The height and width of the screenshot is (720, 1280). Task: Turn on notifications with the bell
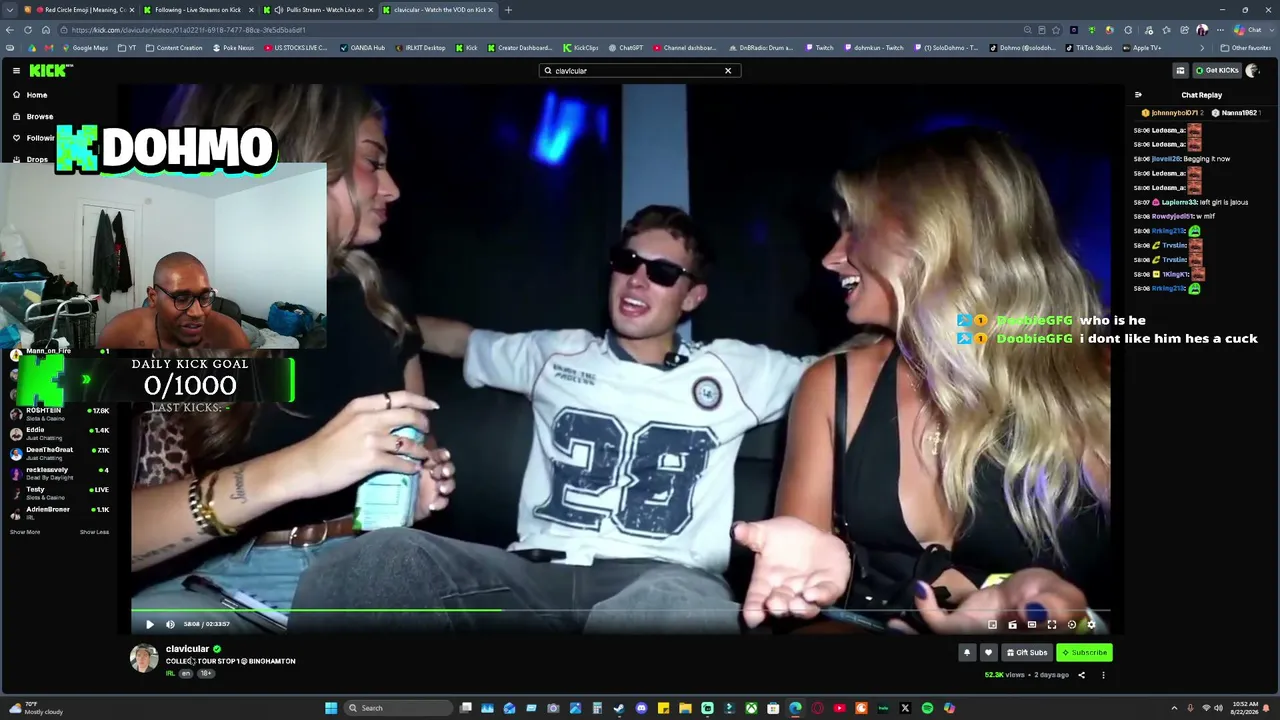(x=967, y=653)
